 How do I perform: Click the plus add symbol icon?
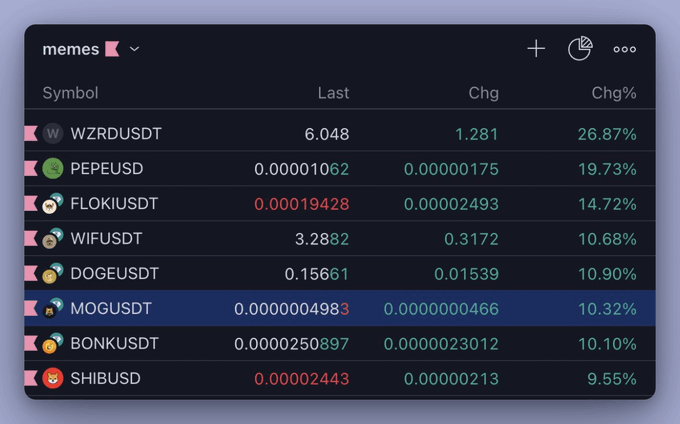pyautogui.click(x=536, y=49)
